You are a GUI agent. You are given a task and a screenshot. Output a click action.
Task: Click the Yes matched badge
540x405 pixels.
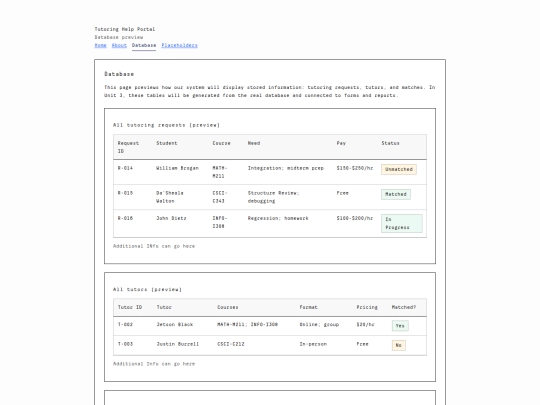pyautogui.click(x=400, y=326)
